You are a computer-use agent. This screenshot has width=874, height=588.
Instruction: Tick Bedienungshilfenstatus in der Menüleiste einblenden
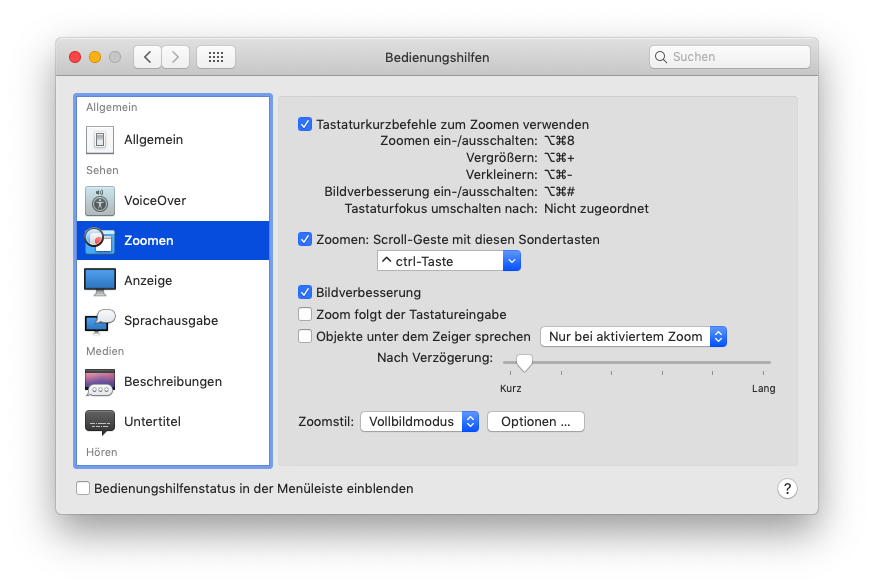pos(83,489)
